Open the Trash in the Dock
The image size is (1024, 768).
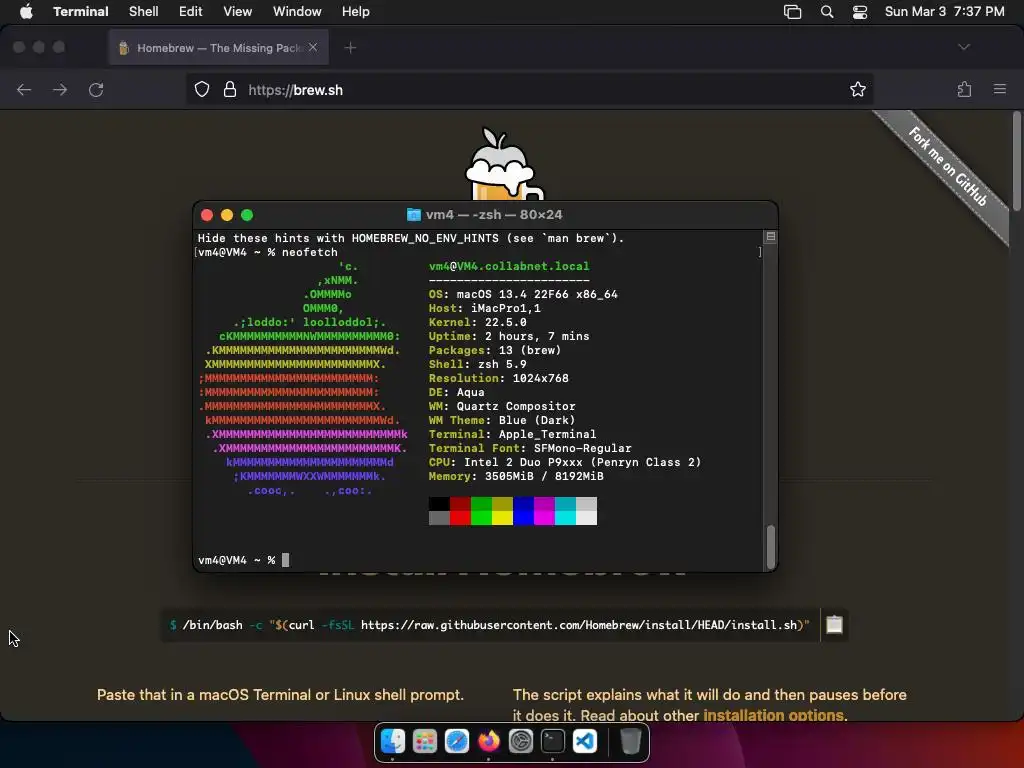click(x=630, y=741)
